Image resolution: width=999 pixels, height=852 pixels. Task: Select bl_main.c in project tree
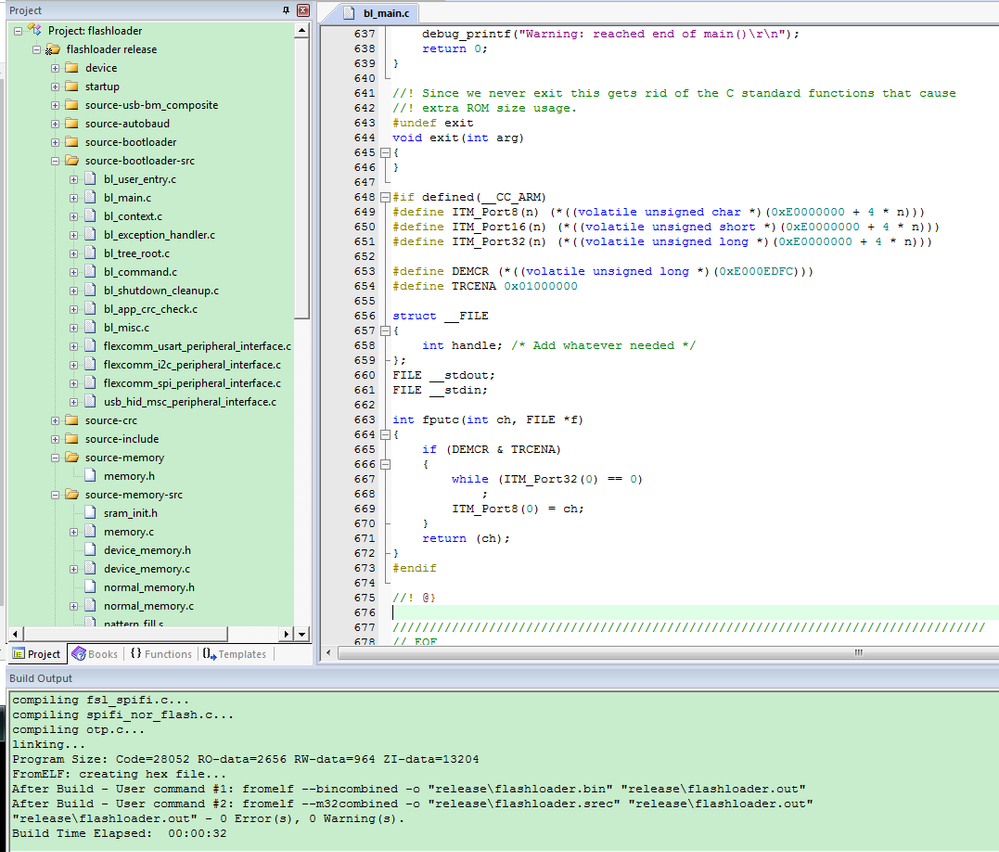click(x=127, y=198)
